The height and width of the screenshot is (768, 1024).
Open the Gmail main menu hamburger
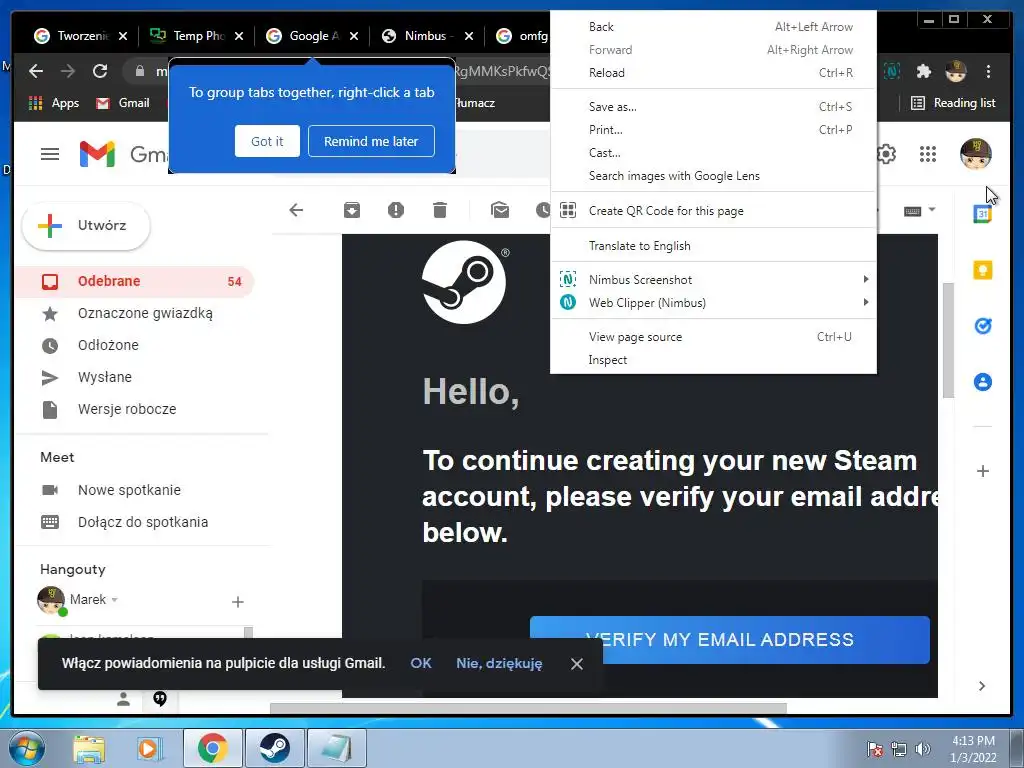[50, 154]
